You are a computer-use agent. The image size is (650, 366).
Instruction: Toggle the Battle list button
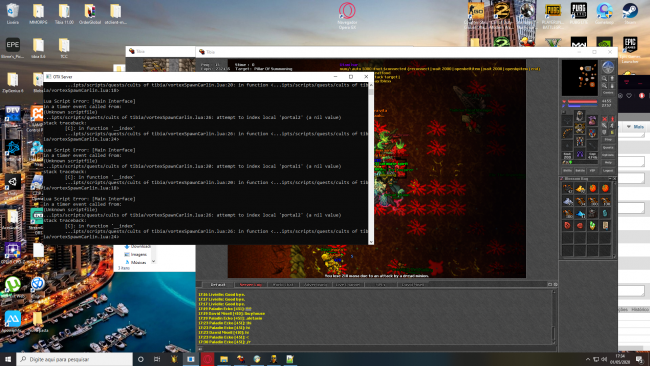click(580, 170)
